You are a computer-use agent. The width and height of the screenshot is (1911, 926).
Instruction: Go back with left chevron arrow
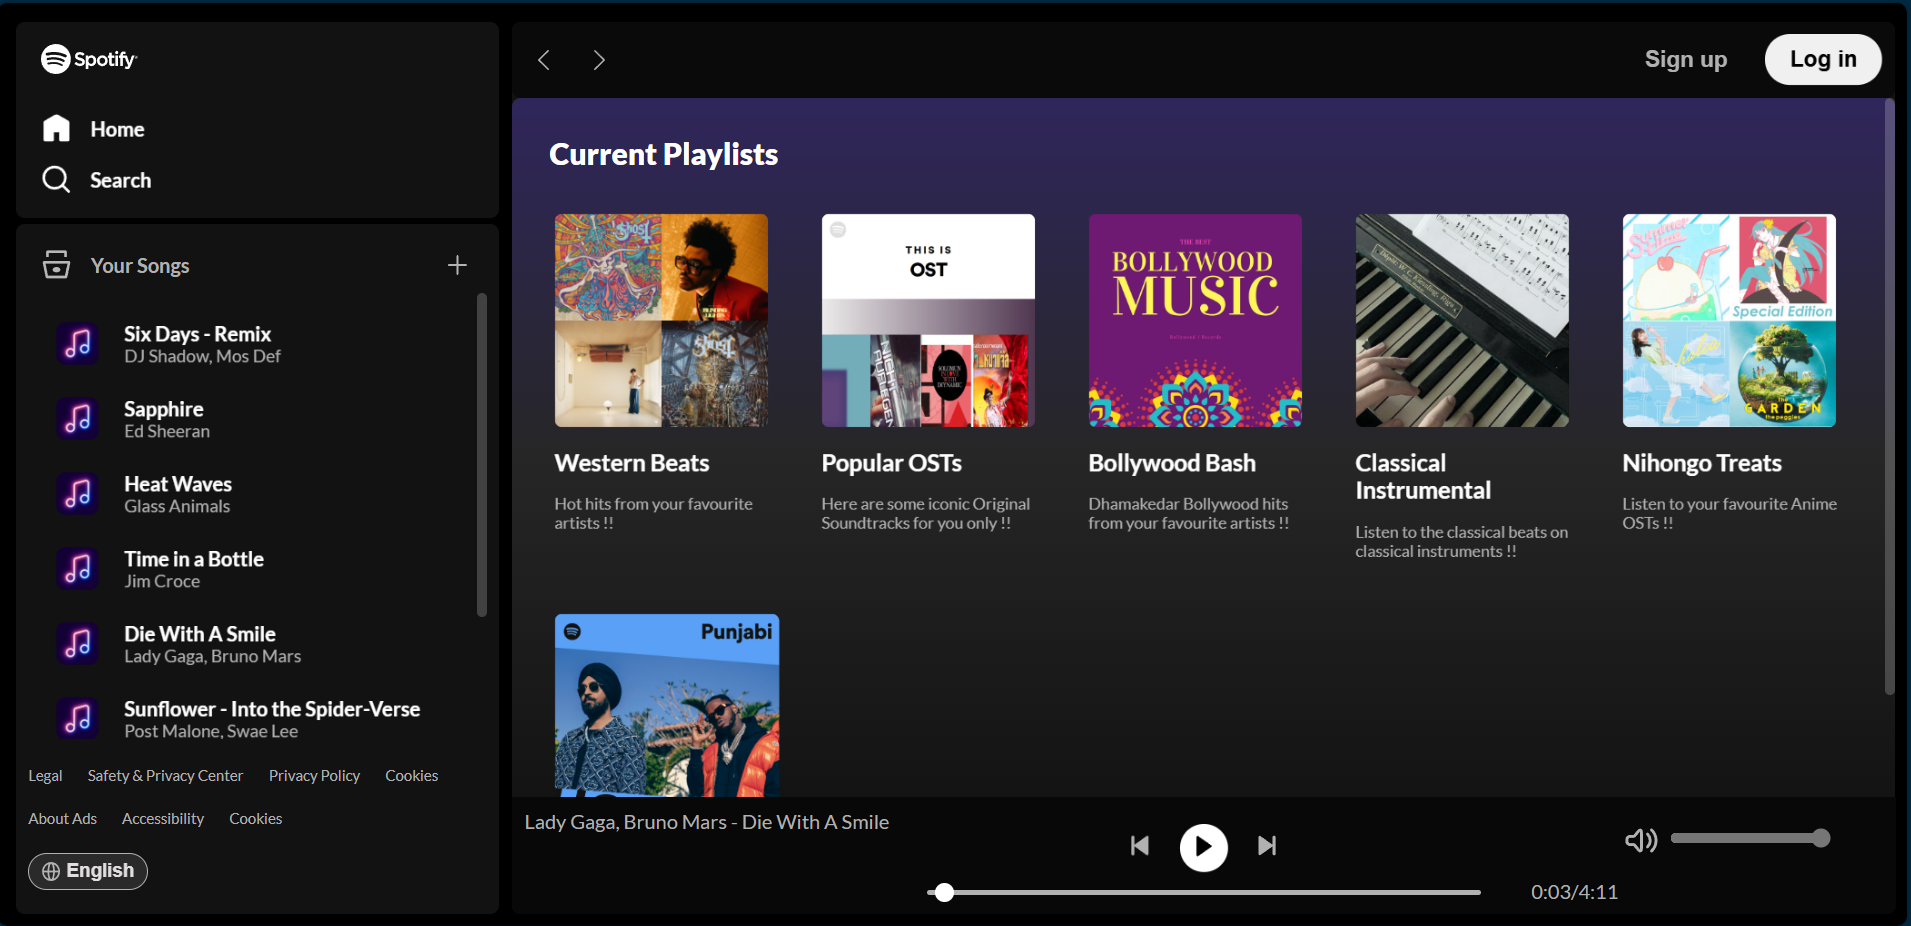pyautogui.click(x=544, y=60)
